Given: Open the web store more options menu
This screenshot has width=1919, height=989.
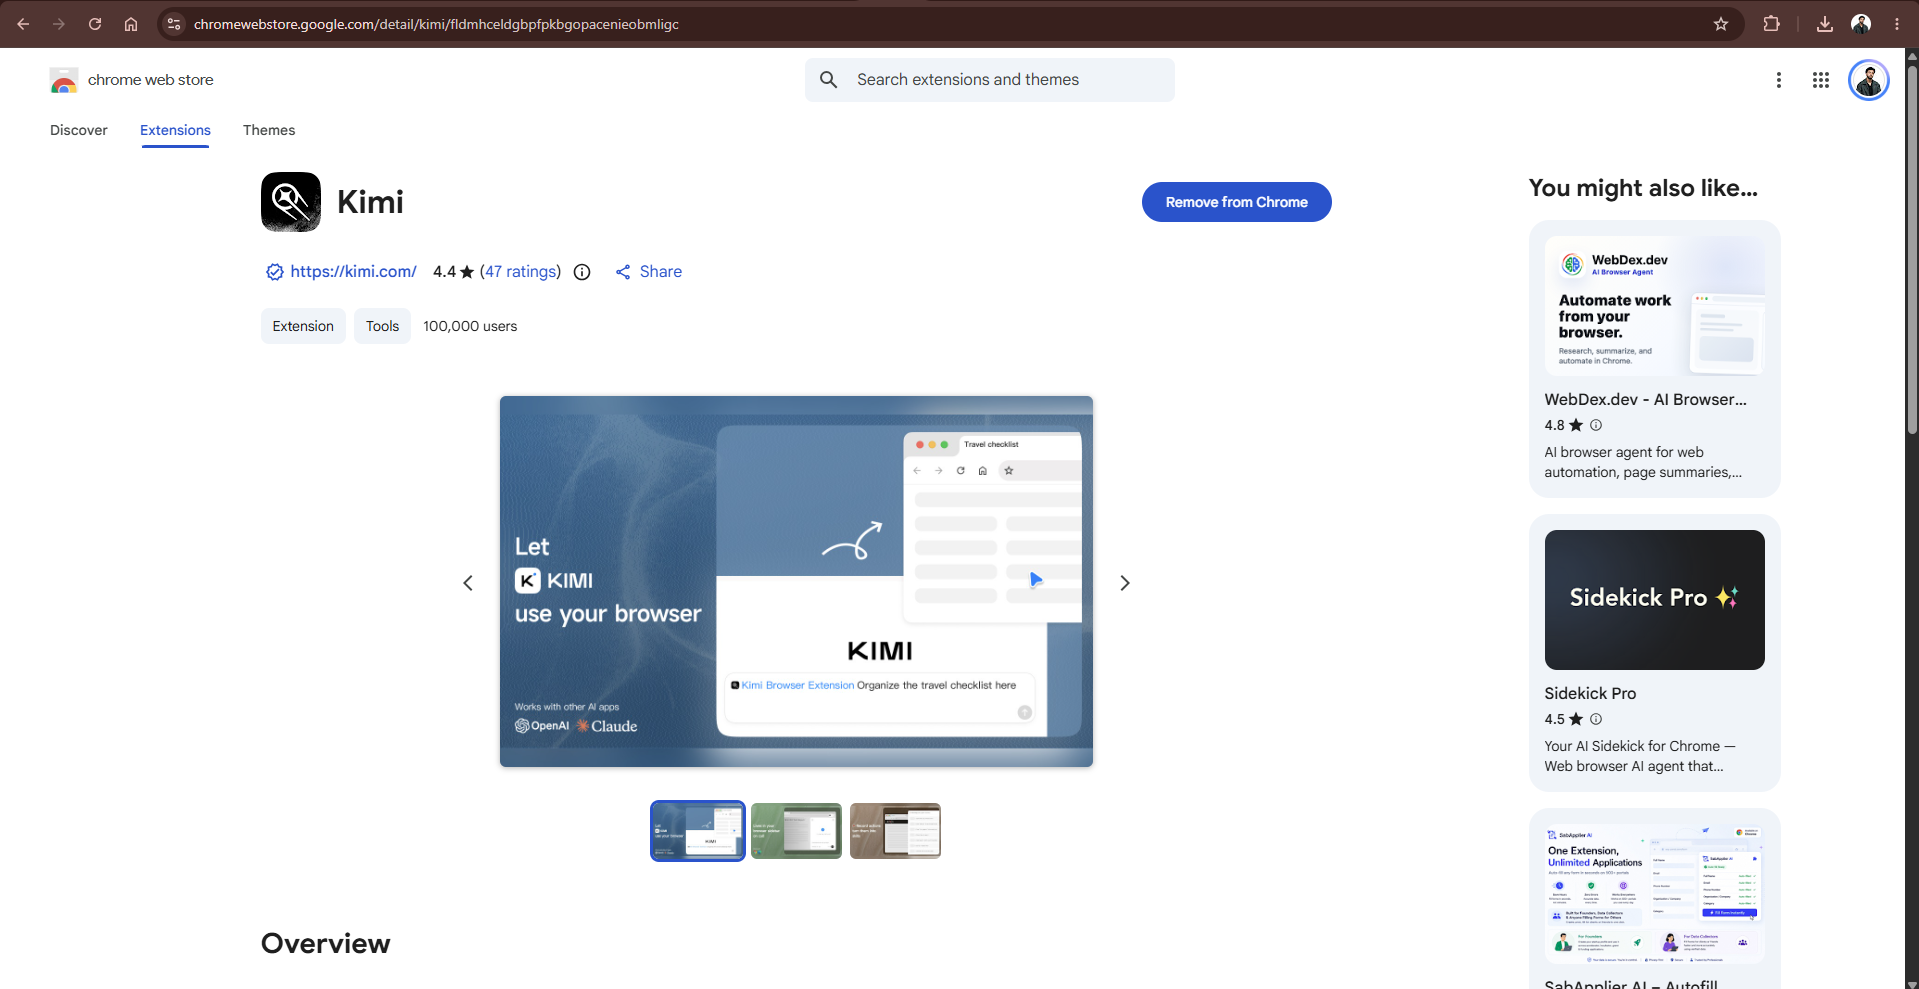Looking at the screenshot, I should tap(1778, 80).
